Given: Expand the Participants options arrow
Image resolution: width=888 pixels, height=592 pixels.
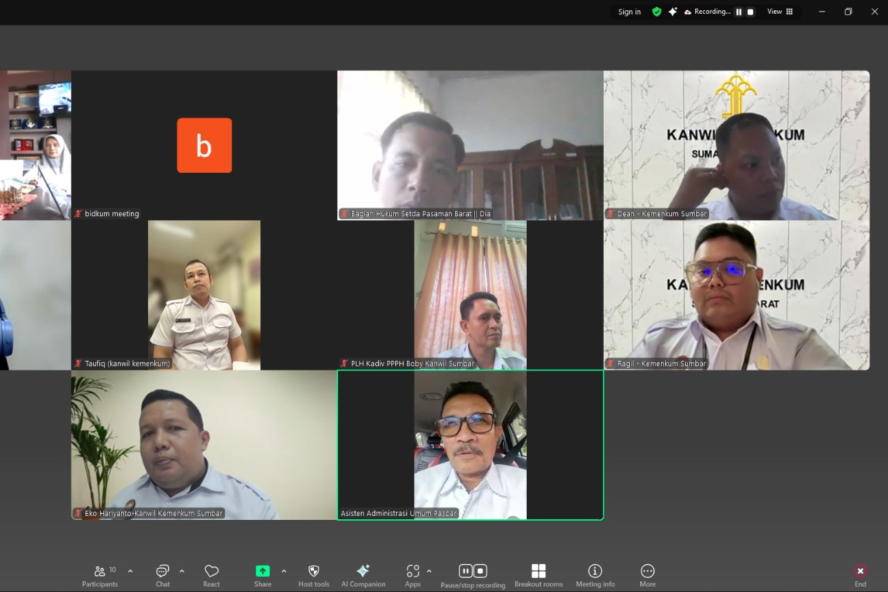Looking at the screenshot, I should tap(130, 571).
